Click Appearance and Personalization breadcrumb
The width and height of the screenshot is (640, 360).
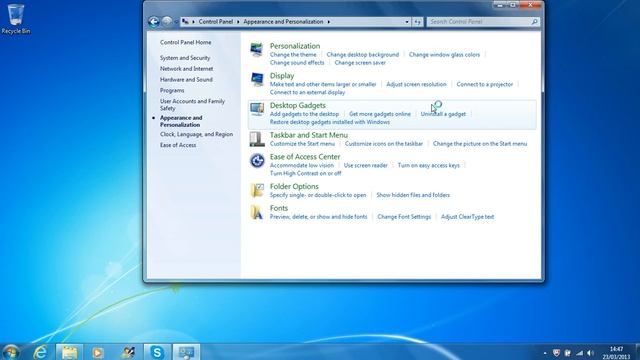tap(283, 22)
